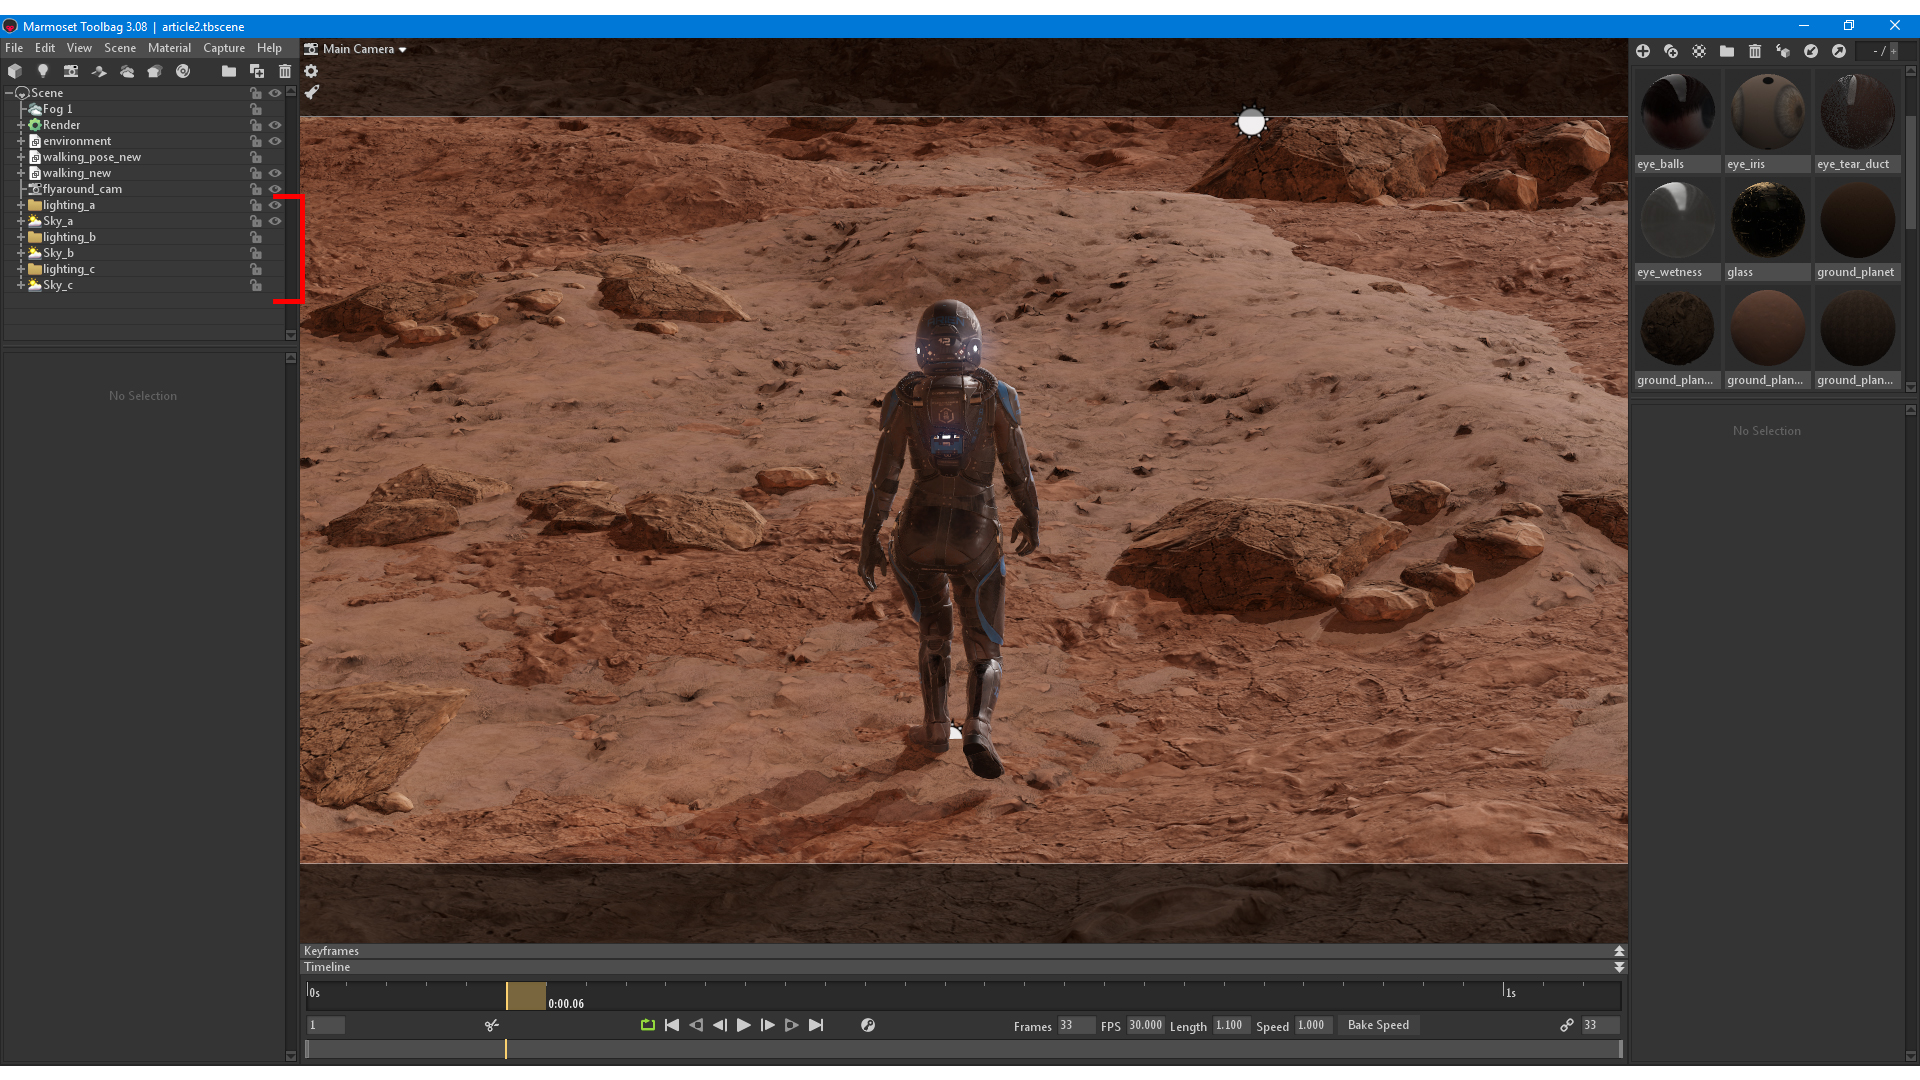The width and height of the screenshot is (1920, 1080).
Task: Add a baker object using bread icon
Action: pos(155,71)
